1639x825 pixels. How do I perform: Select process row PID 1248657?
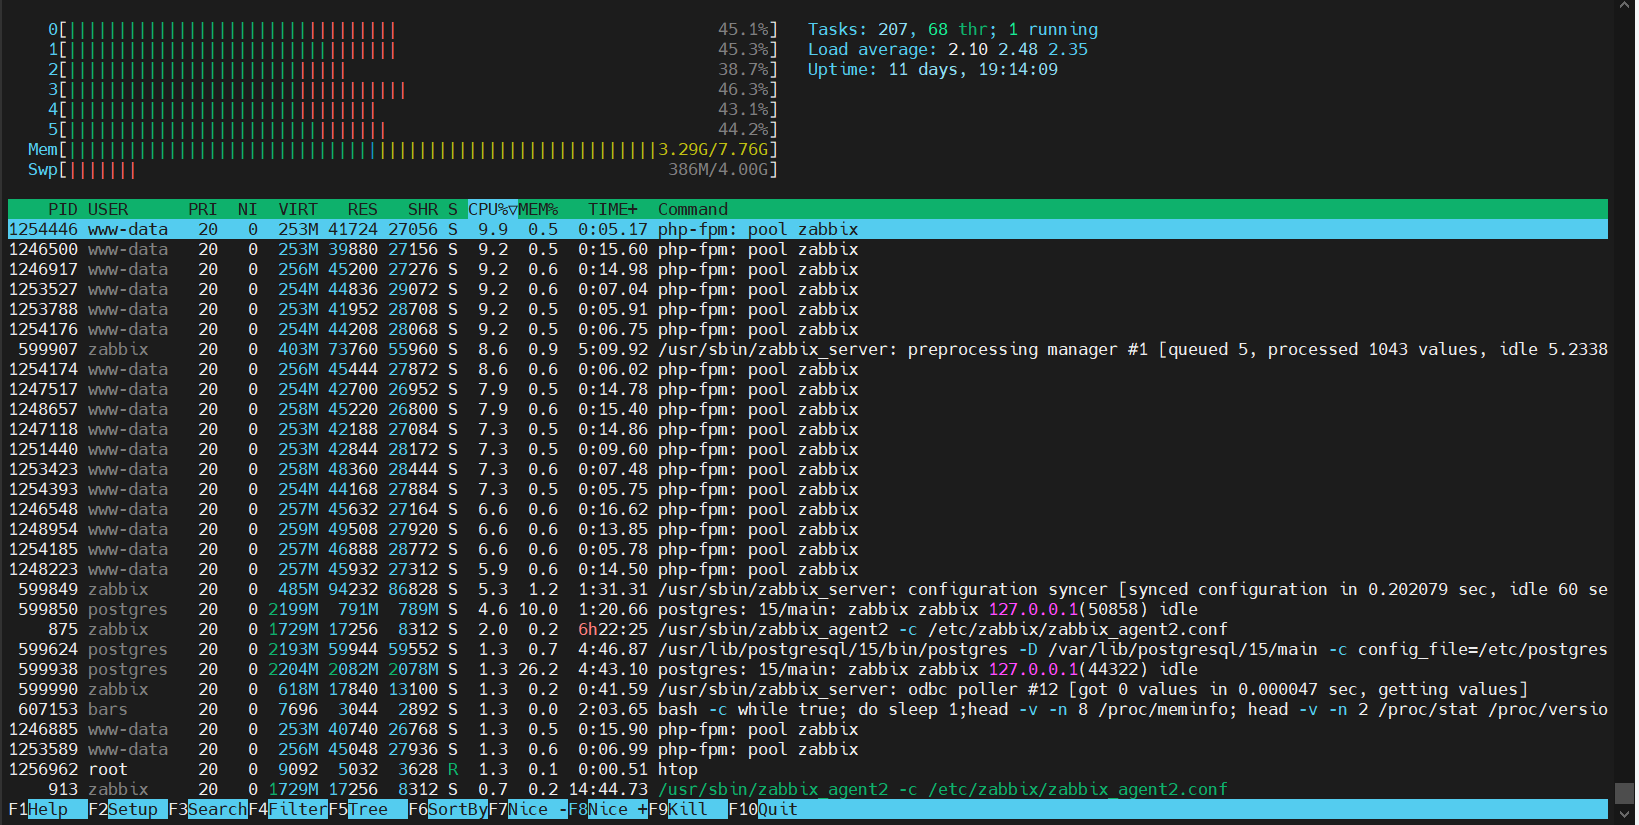[808, 409]
